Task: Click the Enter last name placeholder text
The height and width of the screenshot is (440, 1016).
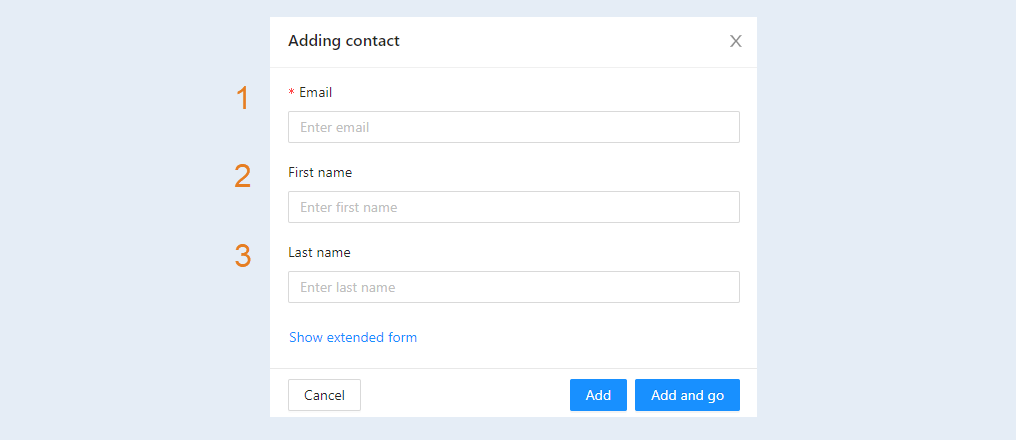Action: (347, 288)
